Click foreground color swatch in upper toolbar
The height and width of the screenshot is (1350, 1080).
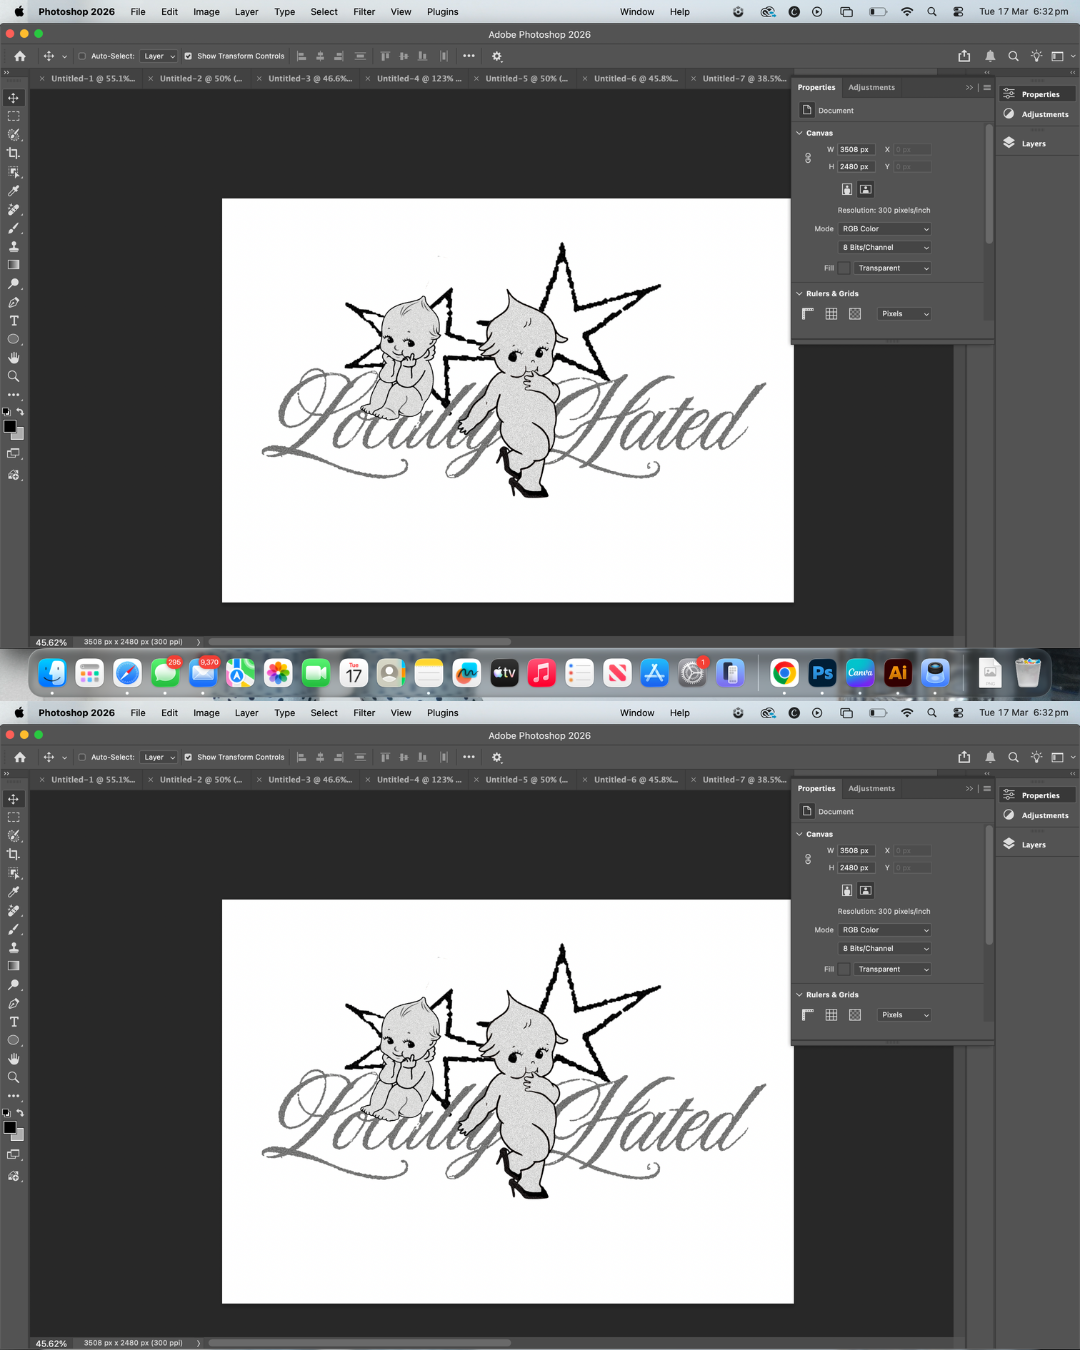click(x=10, y=427)
